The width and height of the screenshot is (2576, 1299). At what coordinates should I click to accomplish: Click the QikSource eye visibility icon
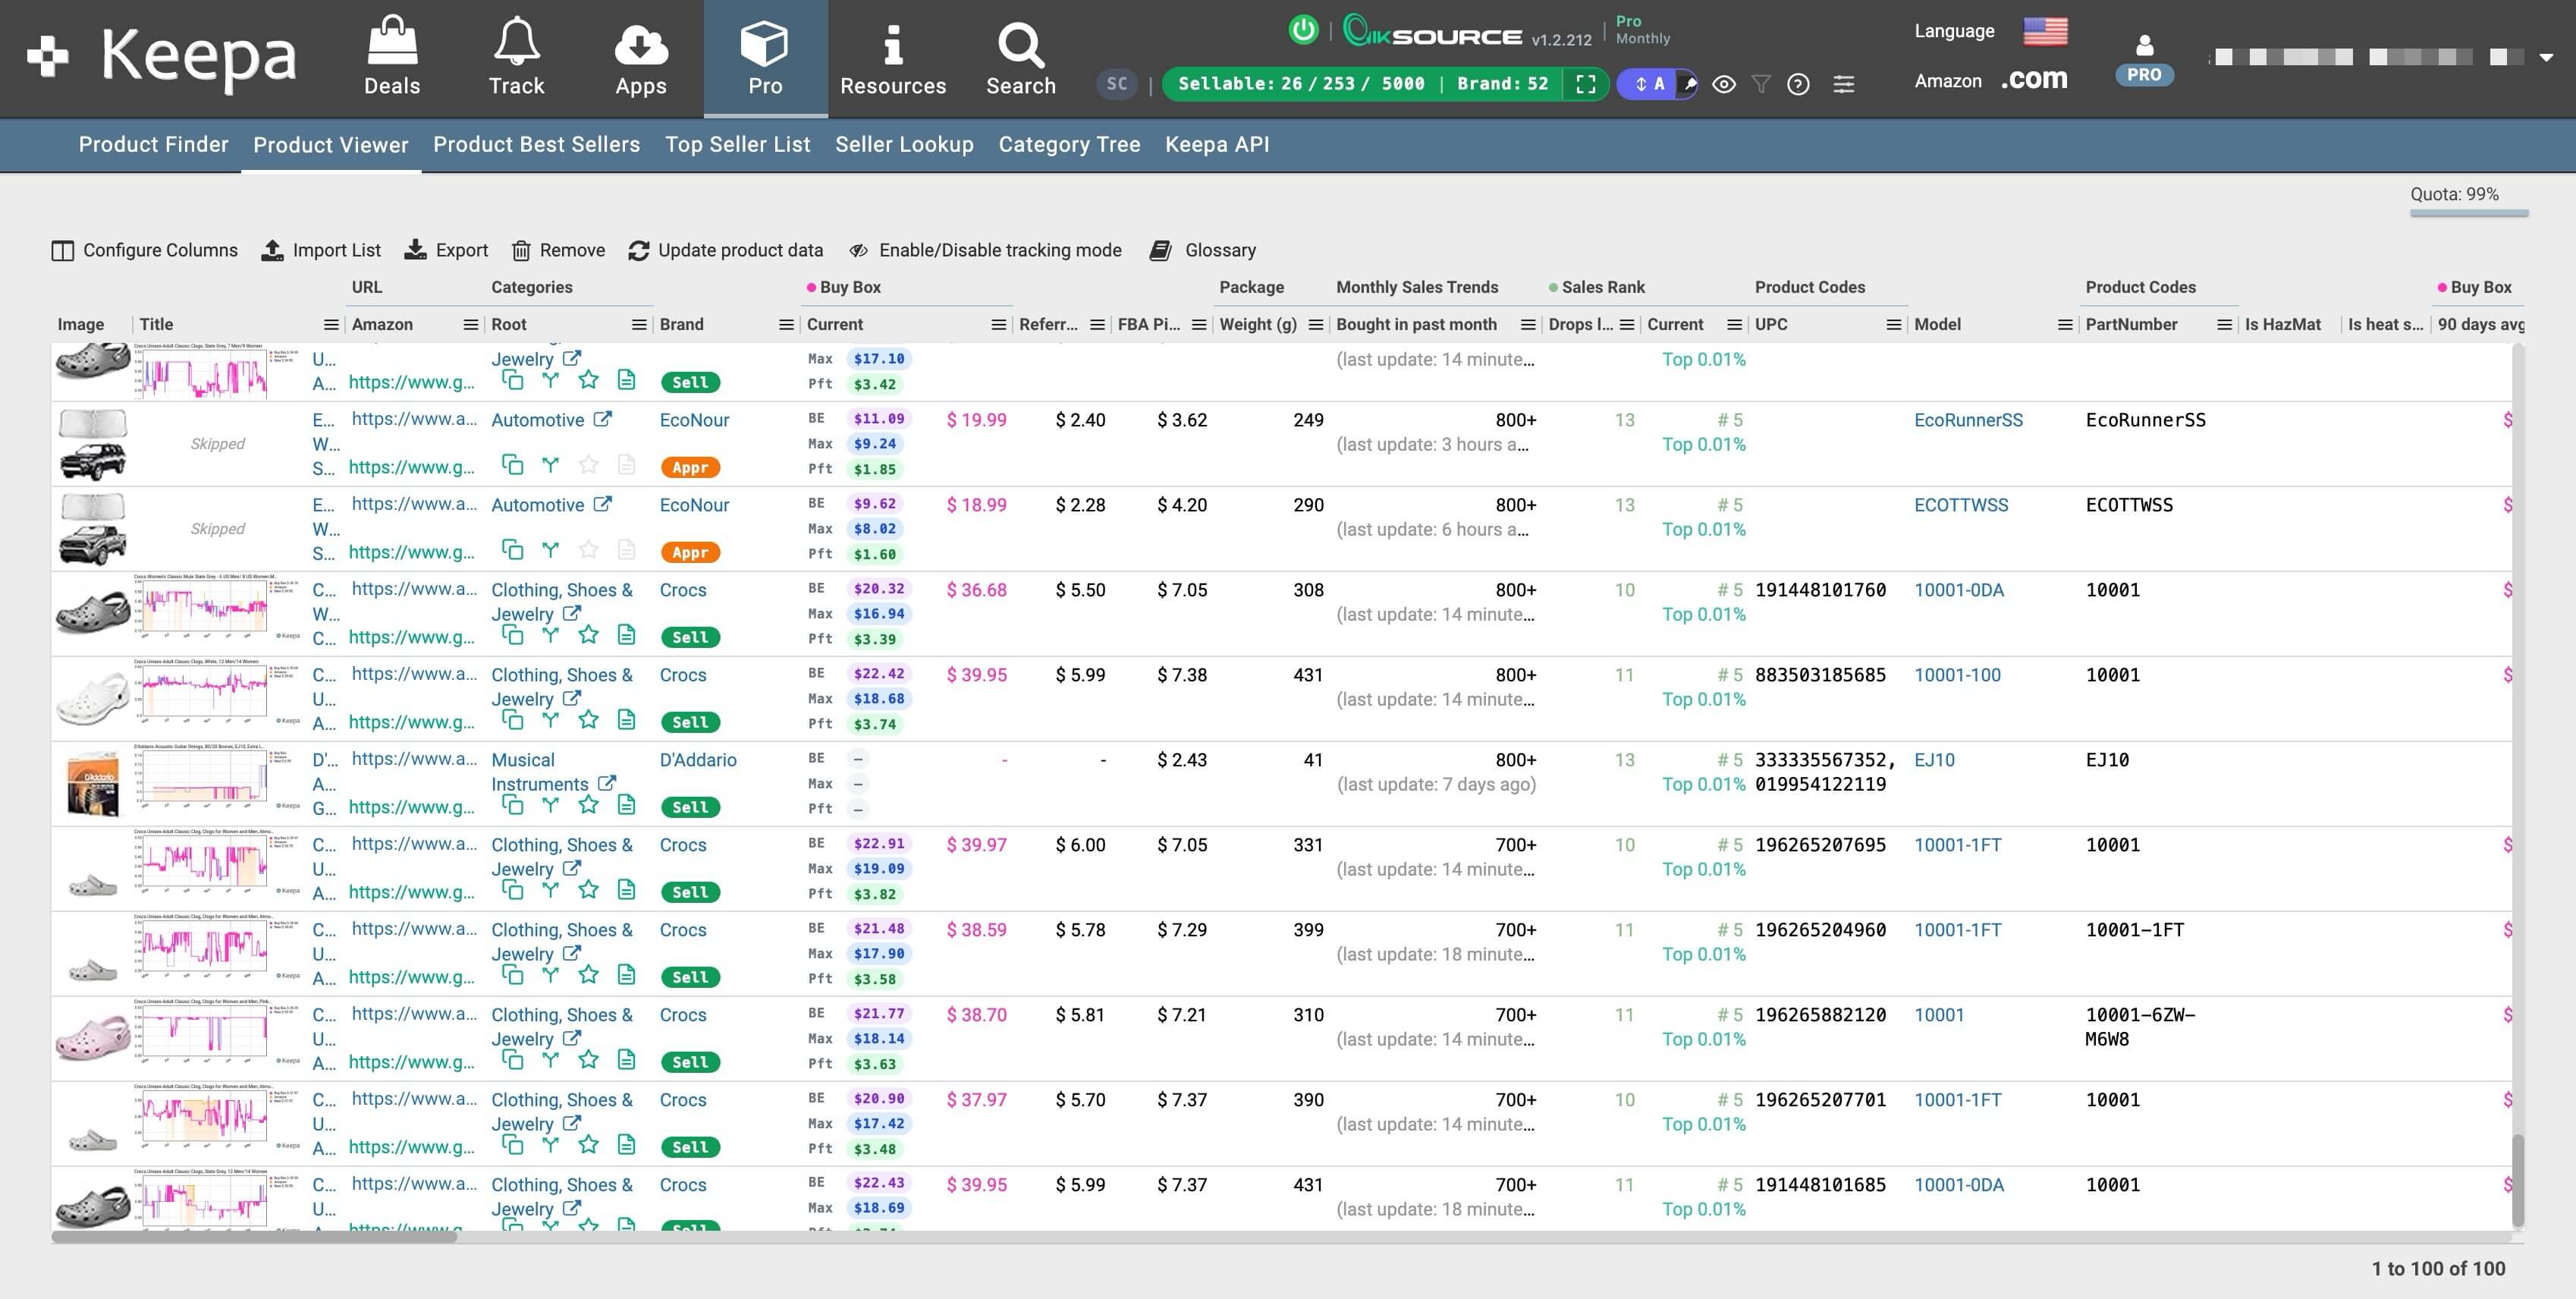tap(1723, 85)
